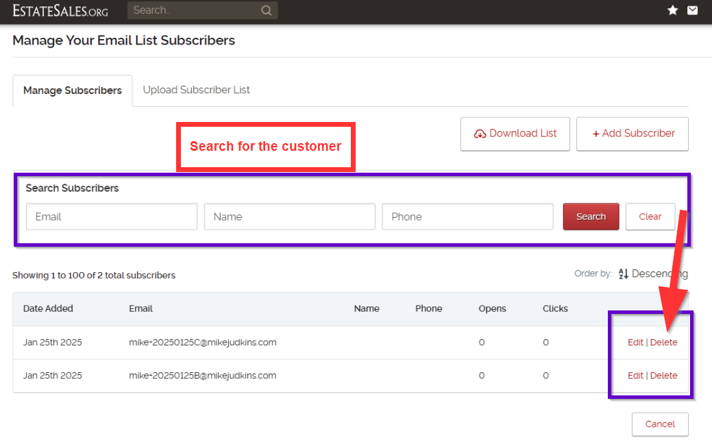The height and width of the screenshot is (442, 712).
Task: Click the sort order Descending icon
Action: (623, 273)
